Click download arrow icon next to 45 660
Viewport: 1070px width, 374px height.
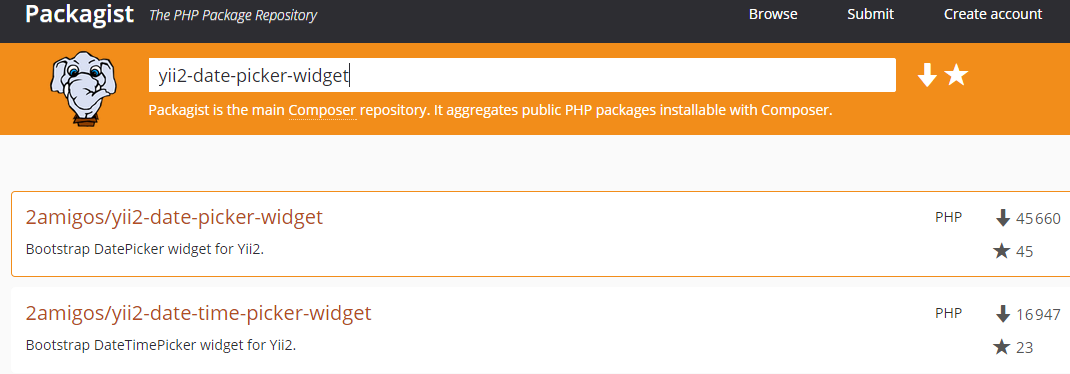[1002, 218]
